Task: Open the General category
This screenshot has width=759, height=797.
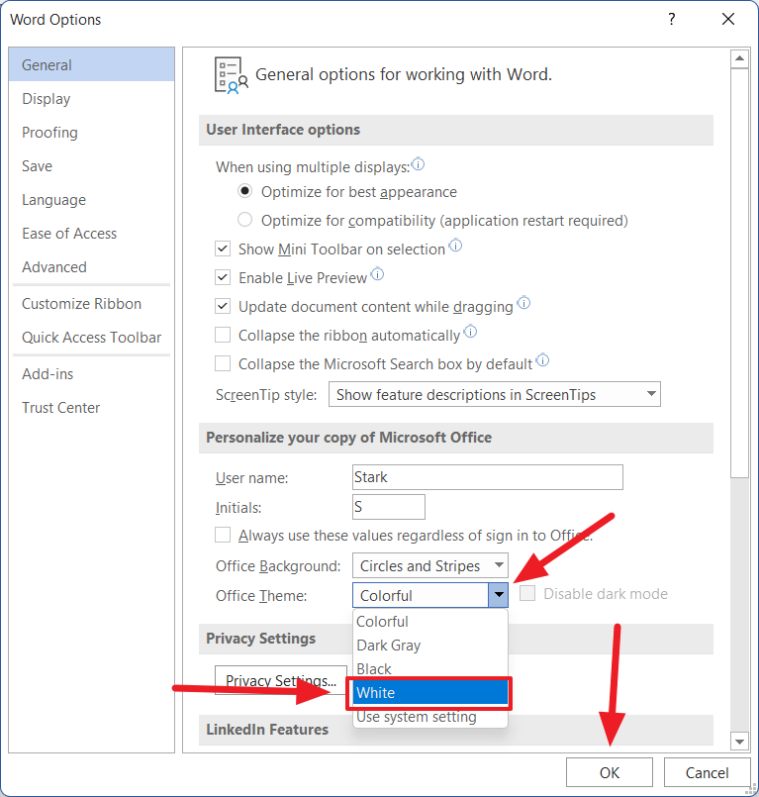Action: tap(92, 65)
